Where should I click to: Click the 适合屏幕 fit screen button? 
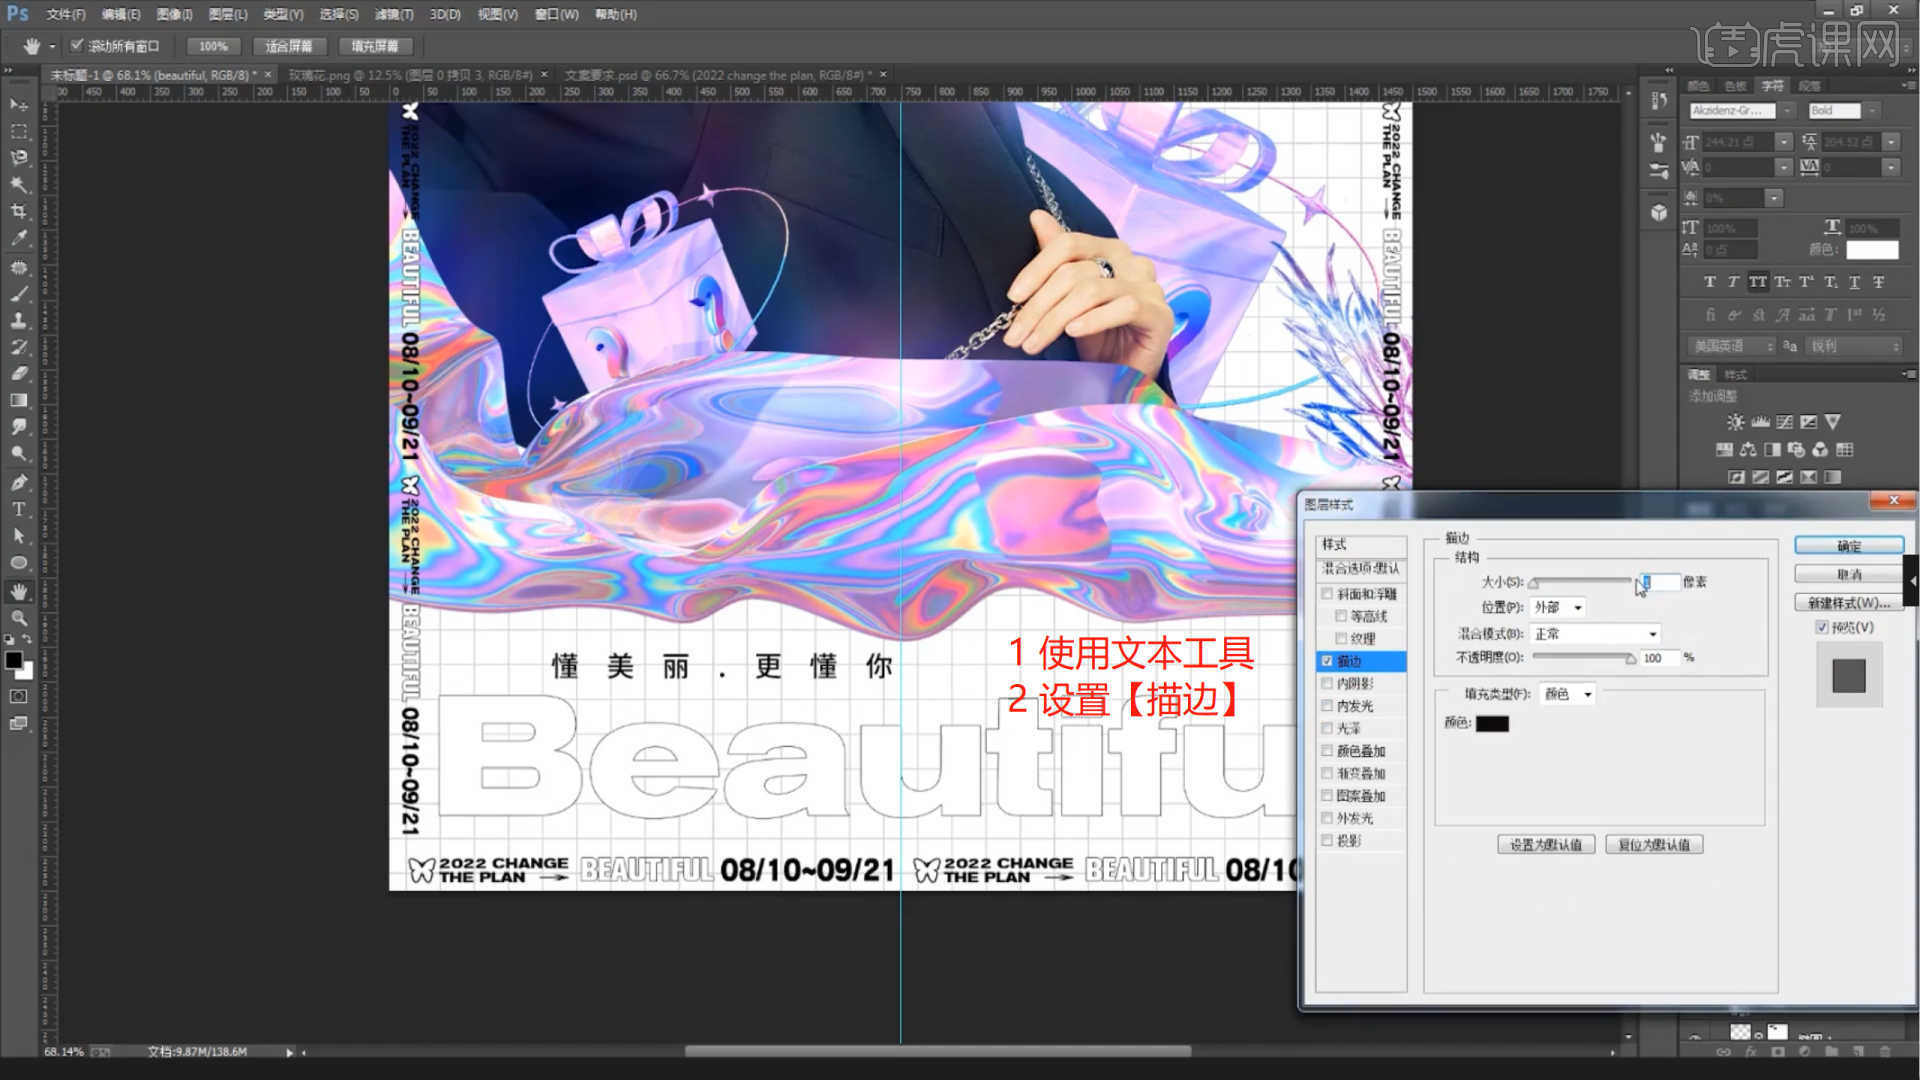click(288, 46)
